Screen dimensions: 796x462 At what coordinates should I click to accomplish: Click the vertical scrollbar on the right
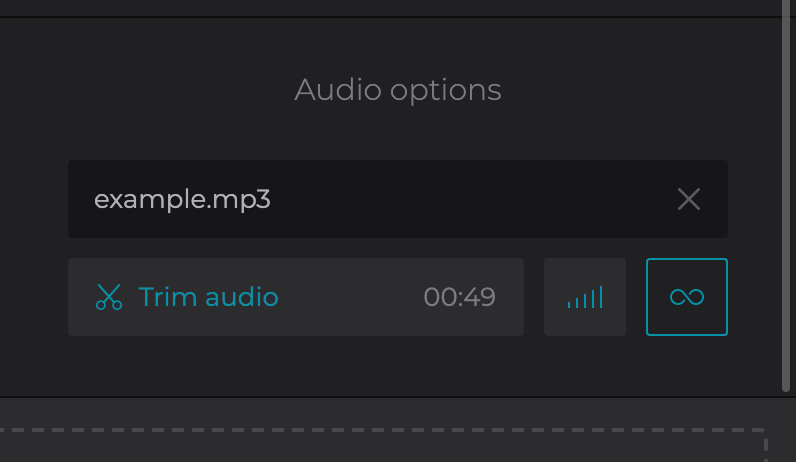[785, 200]
